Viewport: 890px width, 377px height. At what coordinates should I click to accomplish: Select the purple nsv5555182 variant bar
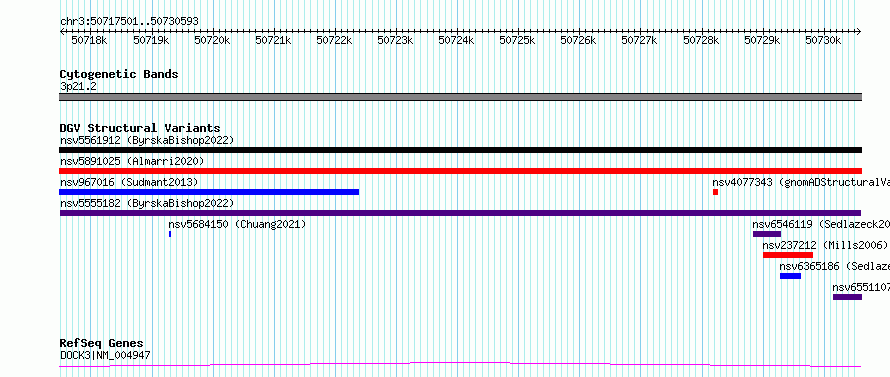coord(460,213)
